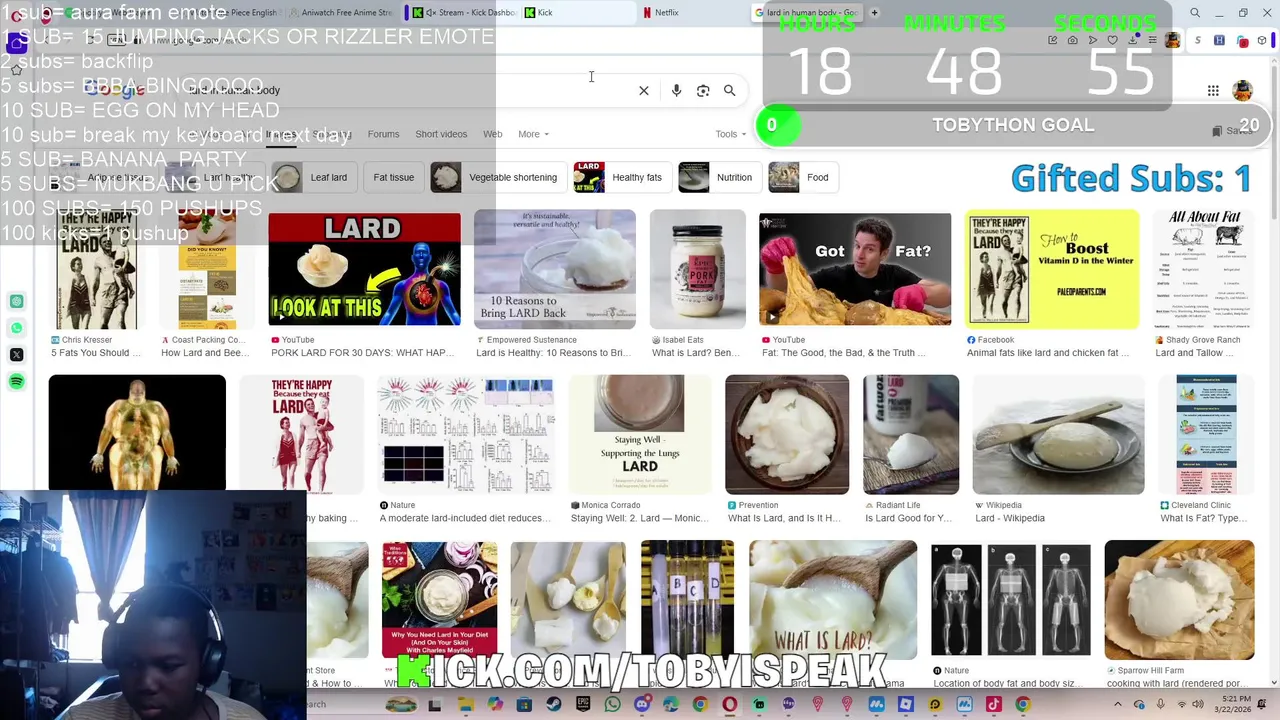Open How to Boost Vitamin D image
This screenshot has height=720, width=1280.
pos(1052,269)
